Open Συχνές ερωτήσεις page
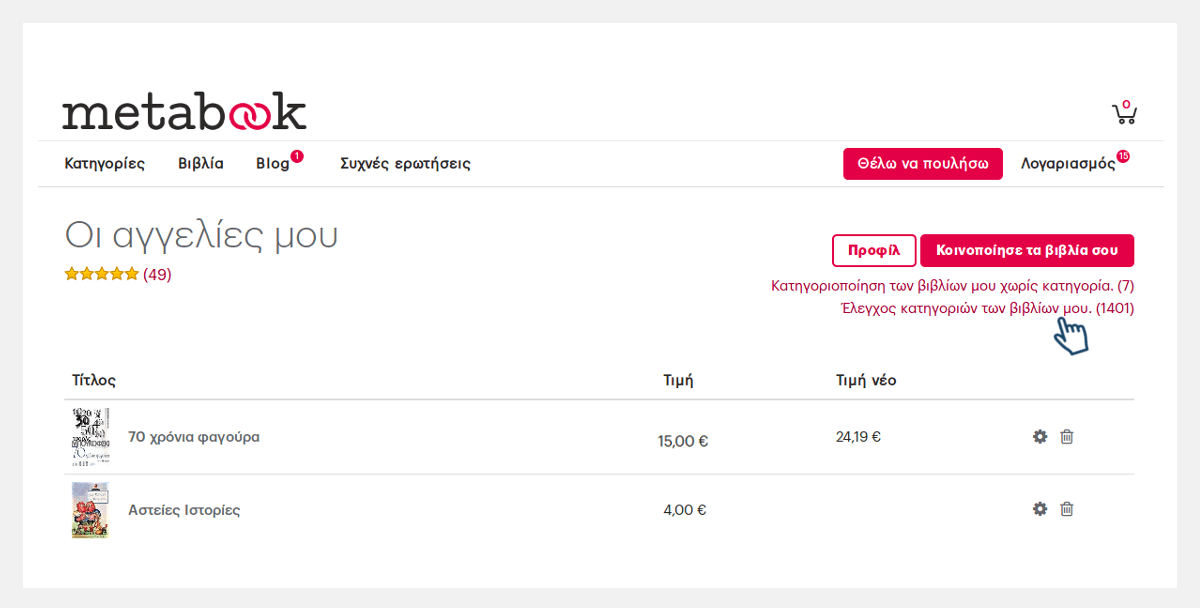 click(x=405, y=164)
